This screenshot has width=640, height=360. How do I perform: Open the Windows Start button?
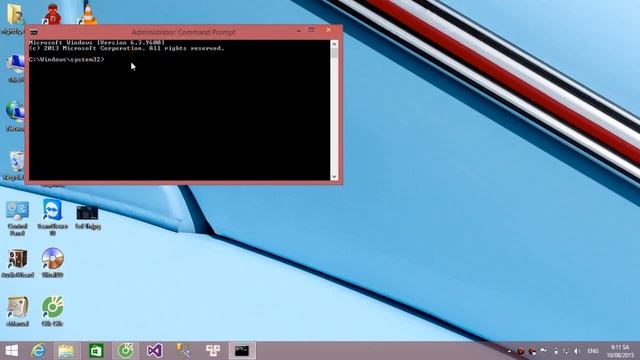[x=11, y=351]
